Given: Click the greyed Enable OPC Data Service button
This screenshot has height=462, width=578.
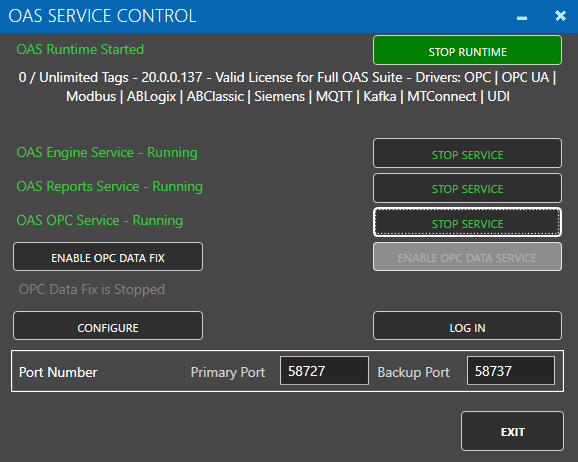Looking at the screenshot, I should 467,257.
